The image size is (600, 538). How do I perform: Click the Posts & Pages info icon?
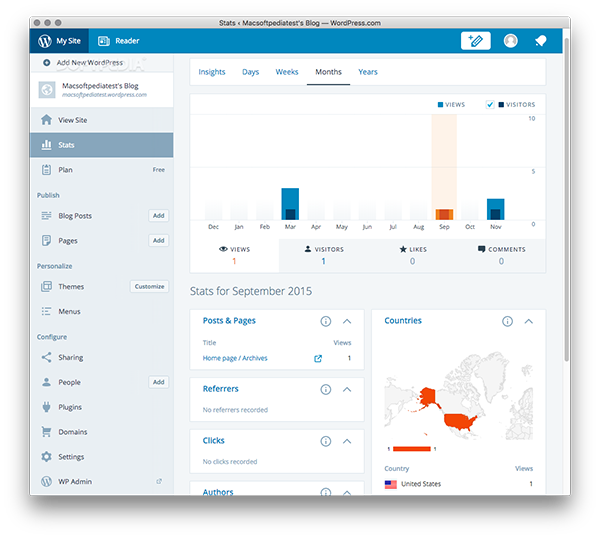[326, 321]
